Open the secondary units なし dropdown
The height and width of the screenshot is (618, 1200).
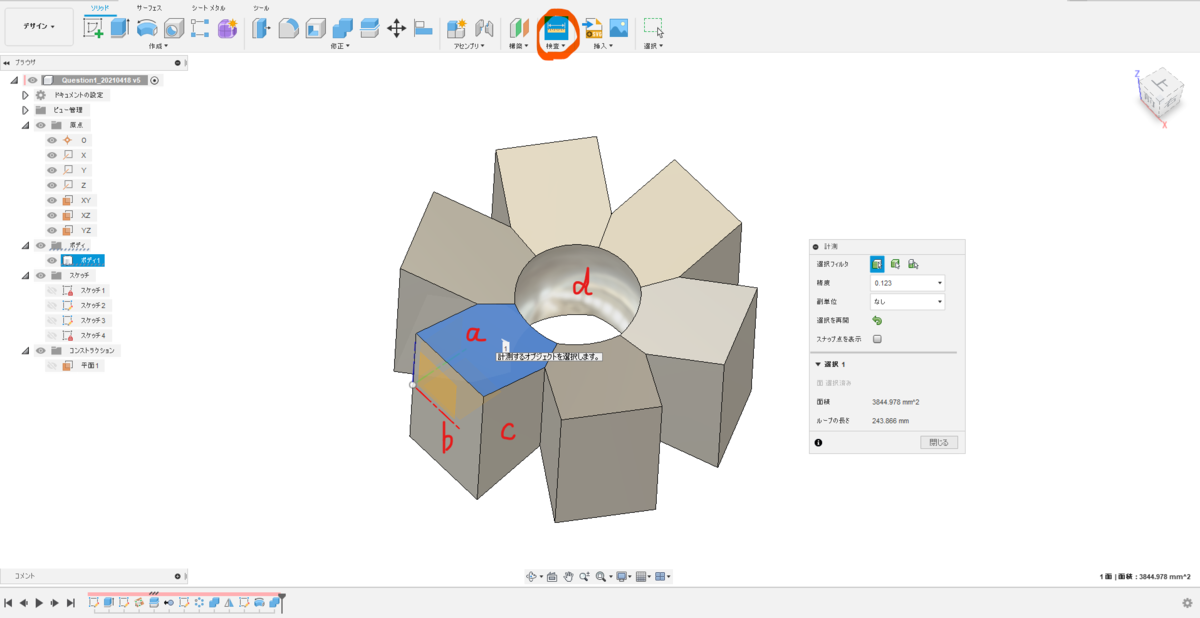[907, 301]
